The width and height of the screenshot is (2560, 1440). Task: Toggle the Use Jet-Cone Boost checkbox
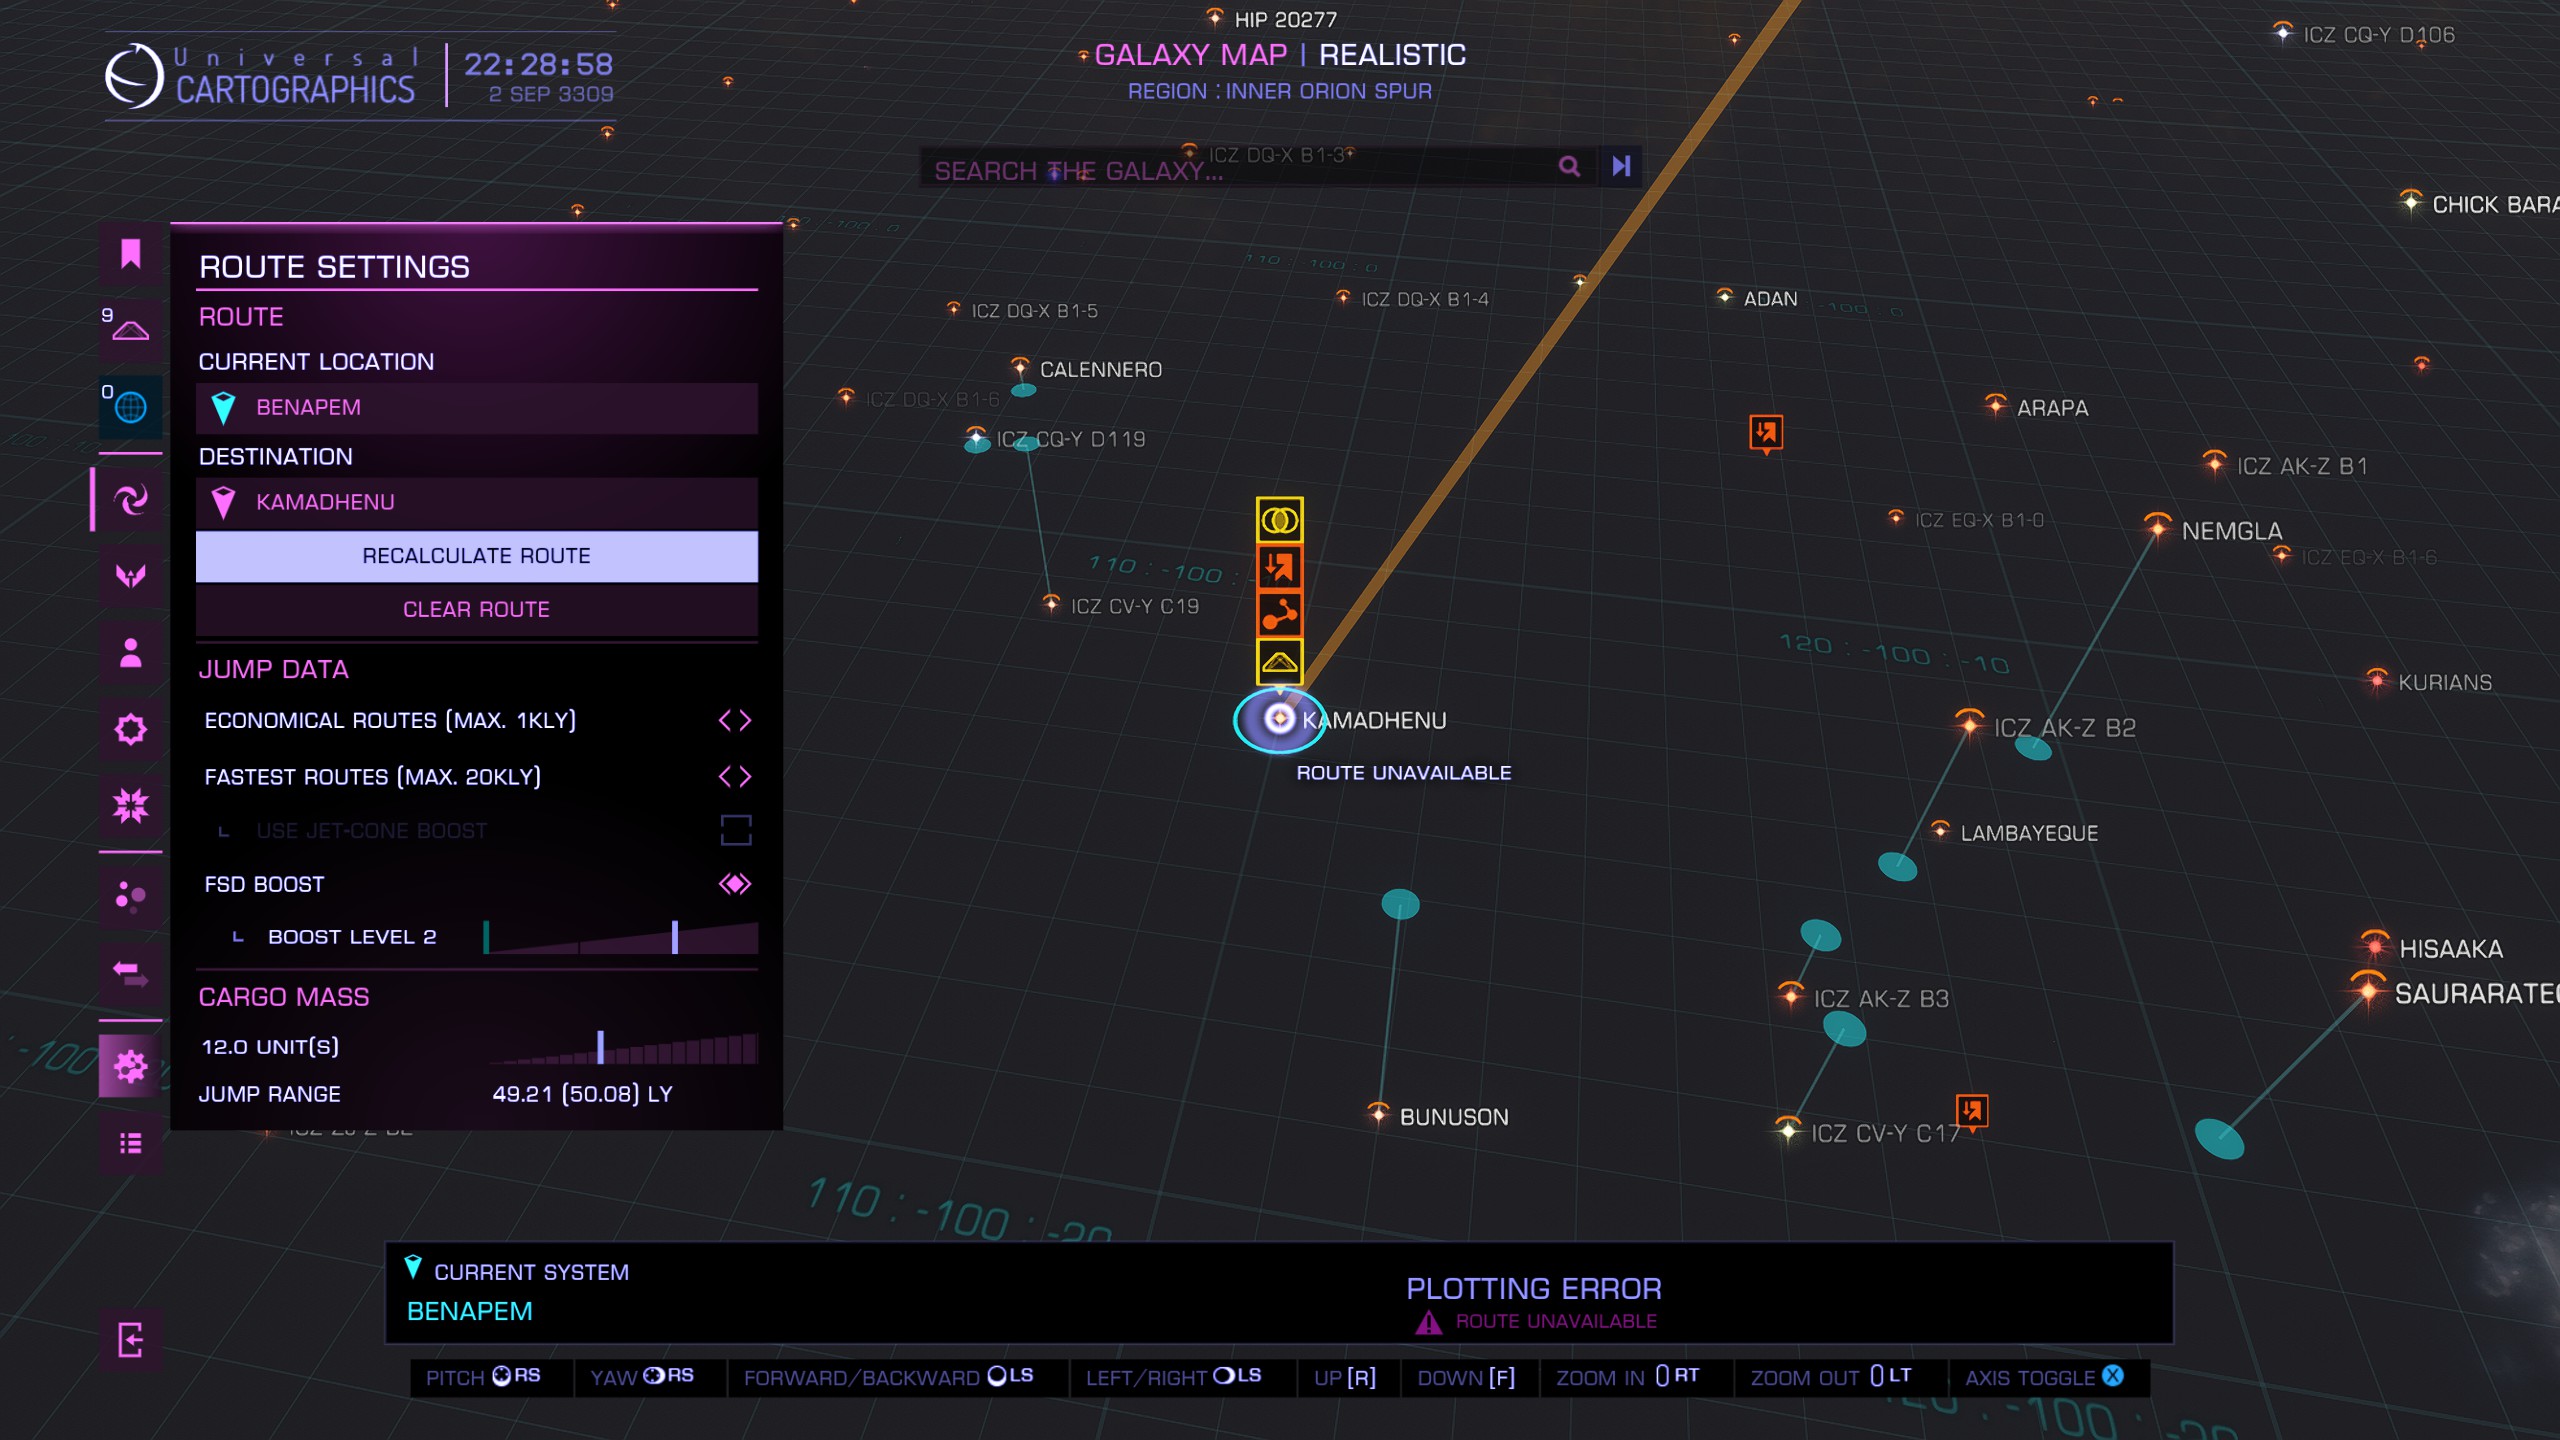pyautogui.click(x=735, y=830)
